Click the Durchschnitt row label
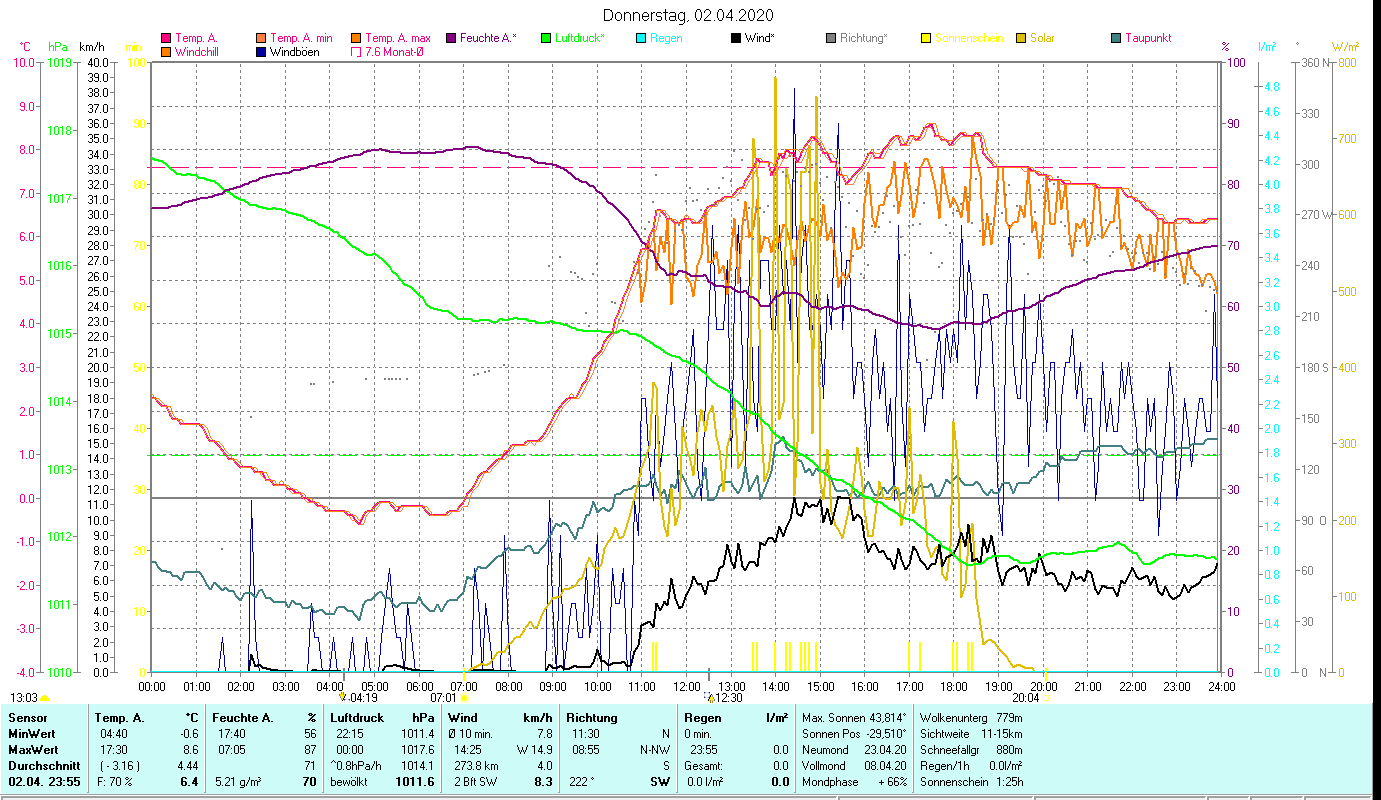Screen dimensions: 1381x800 tap(42, 766)
